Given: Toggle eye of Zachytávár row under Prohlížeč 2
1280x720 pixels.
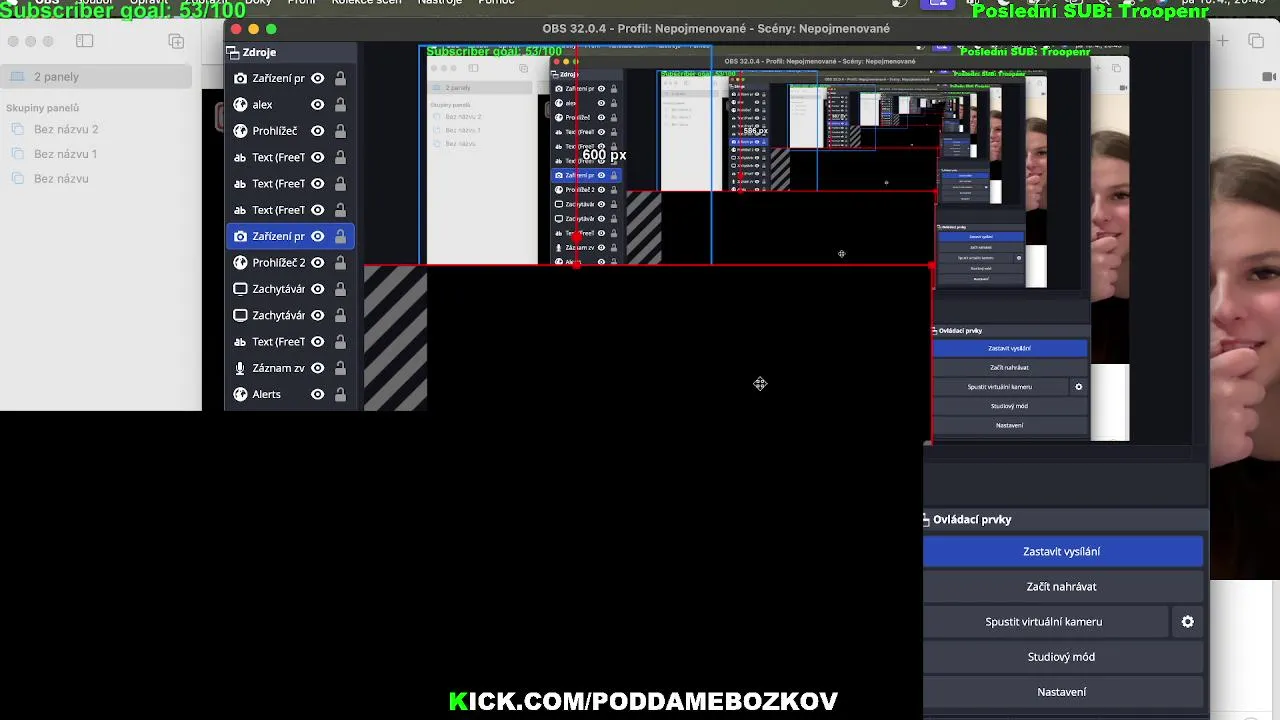Looking at the screenshot, I should (317, 289).
